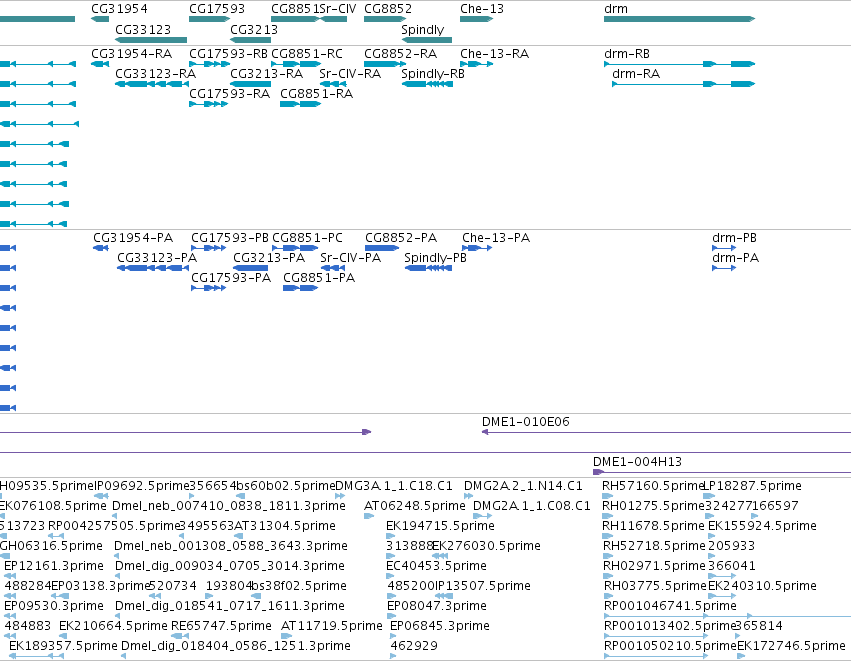Screen dimensions: 851x661
Task: Select EST EP08047.3prime
Action: coord(437,606)
